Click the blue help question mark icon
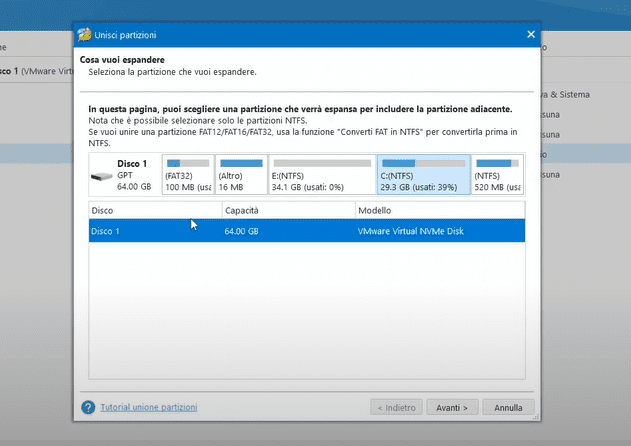This screenshot has height=446, width=631. click(x=88, y=408)
